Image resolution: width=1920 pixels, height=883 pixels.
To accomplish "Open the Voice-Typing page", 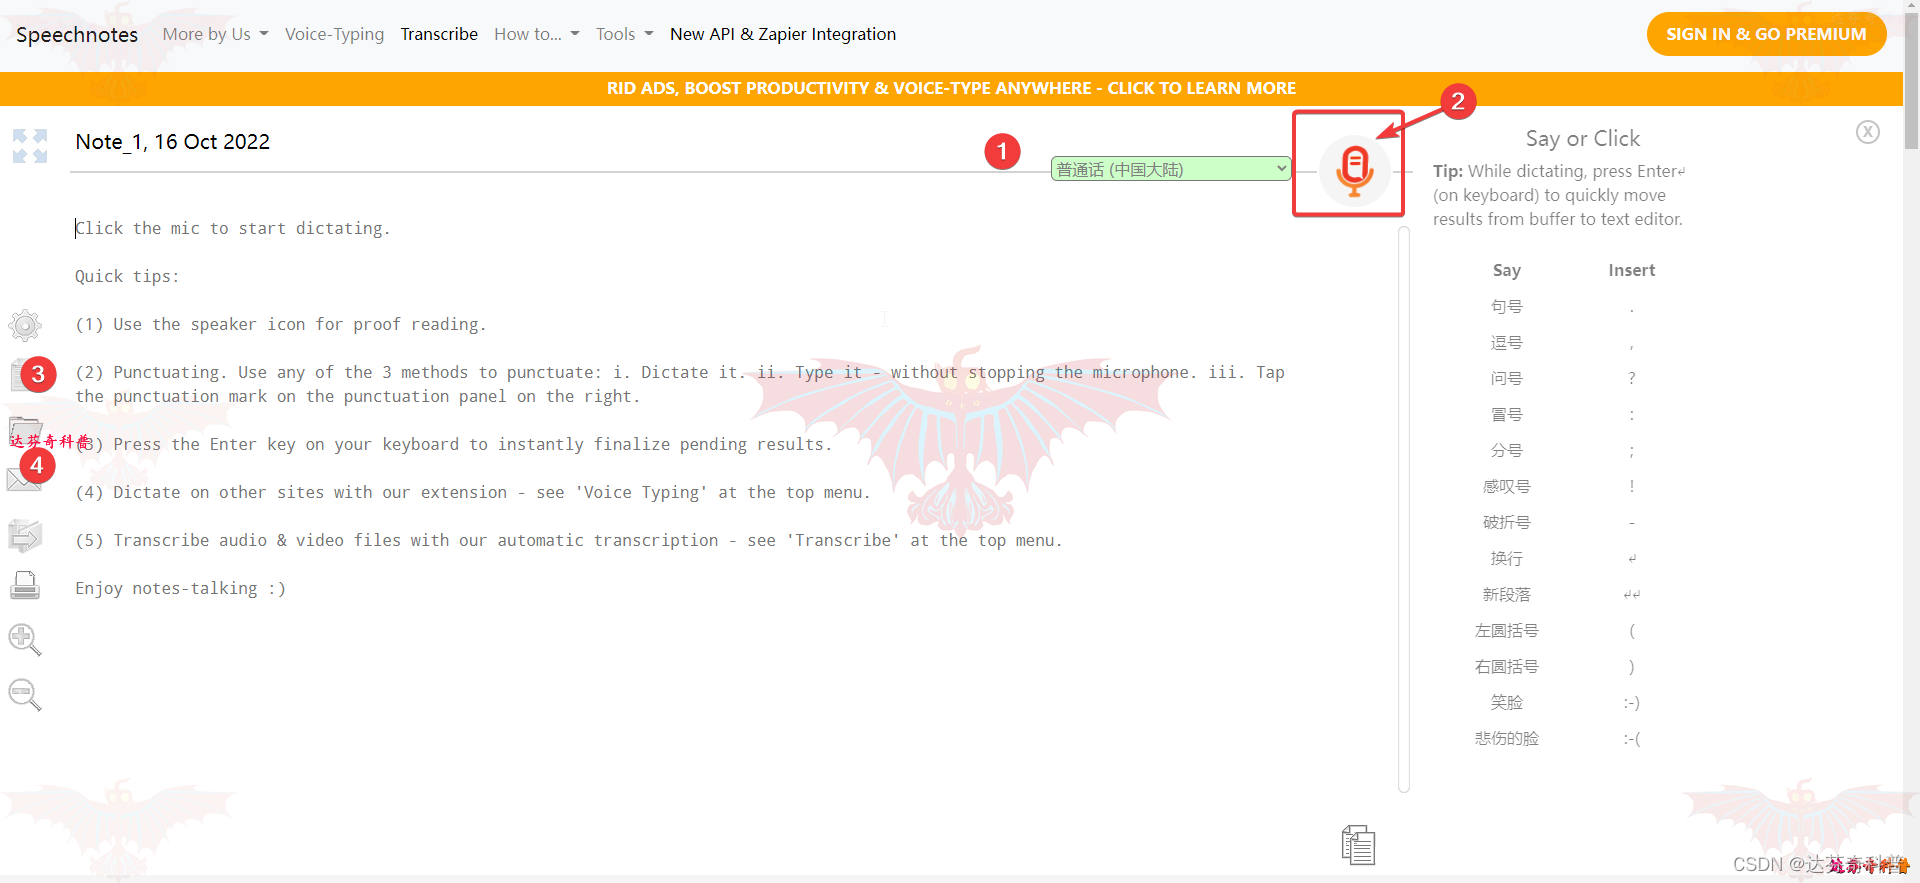I will pos(334,34).
